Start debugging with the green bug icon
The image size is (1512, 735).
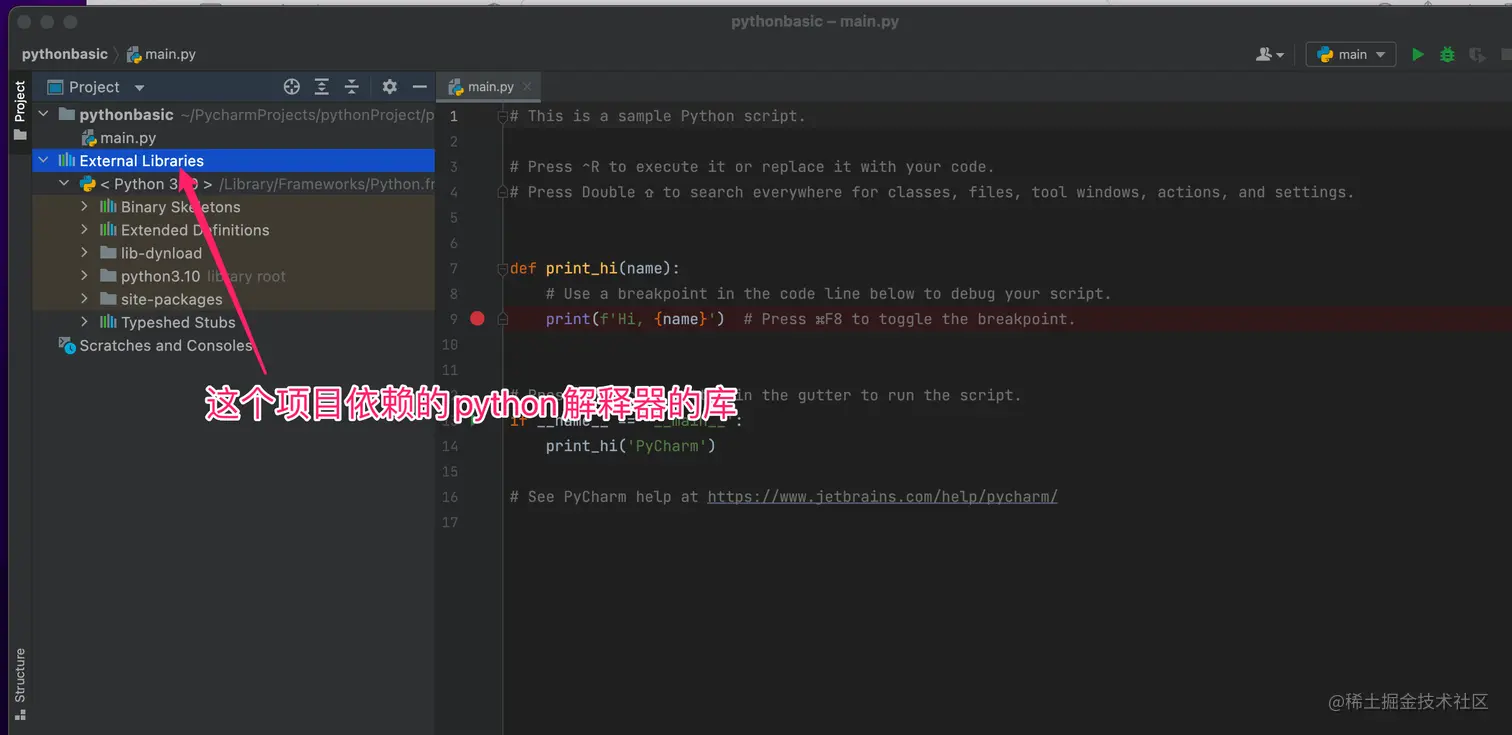pyautogui.click(x=1447, y=55)
